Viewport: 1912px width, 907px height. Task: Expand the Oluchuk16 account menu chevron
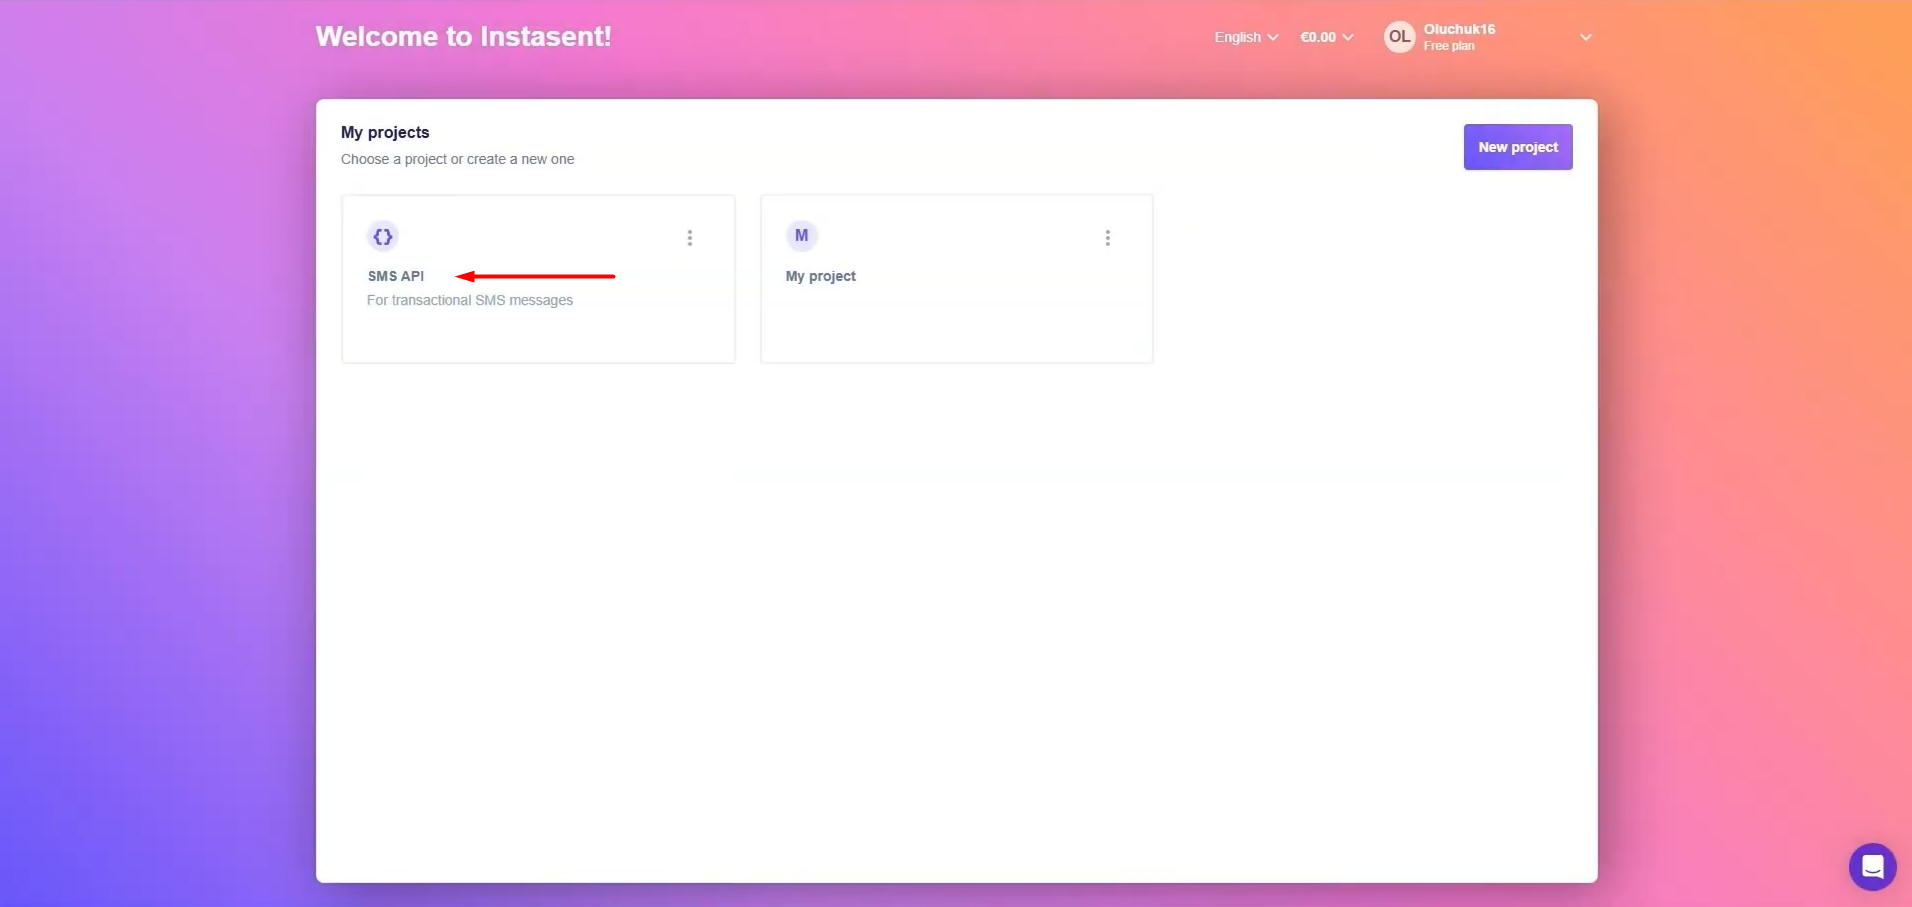coord(1586,37)
